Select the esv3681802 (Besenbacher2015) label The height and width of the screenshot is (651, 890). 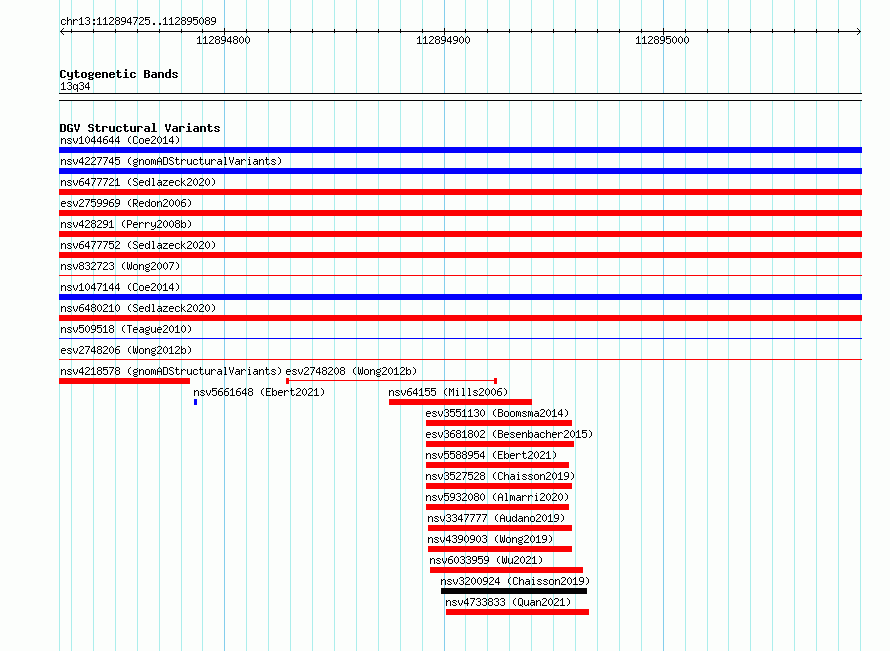pyautogui.click(x=509, y=434)
